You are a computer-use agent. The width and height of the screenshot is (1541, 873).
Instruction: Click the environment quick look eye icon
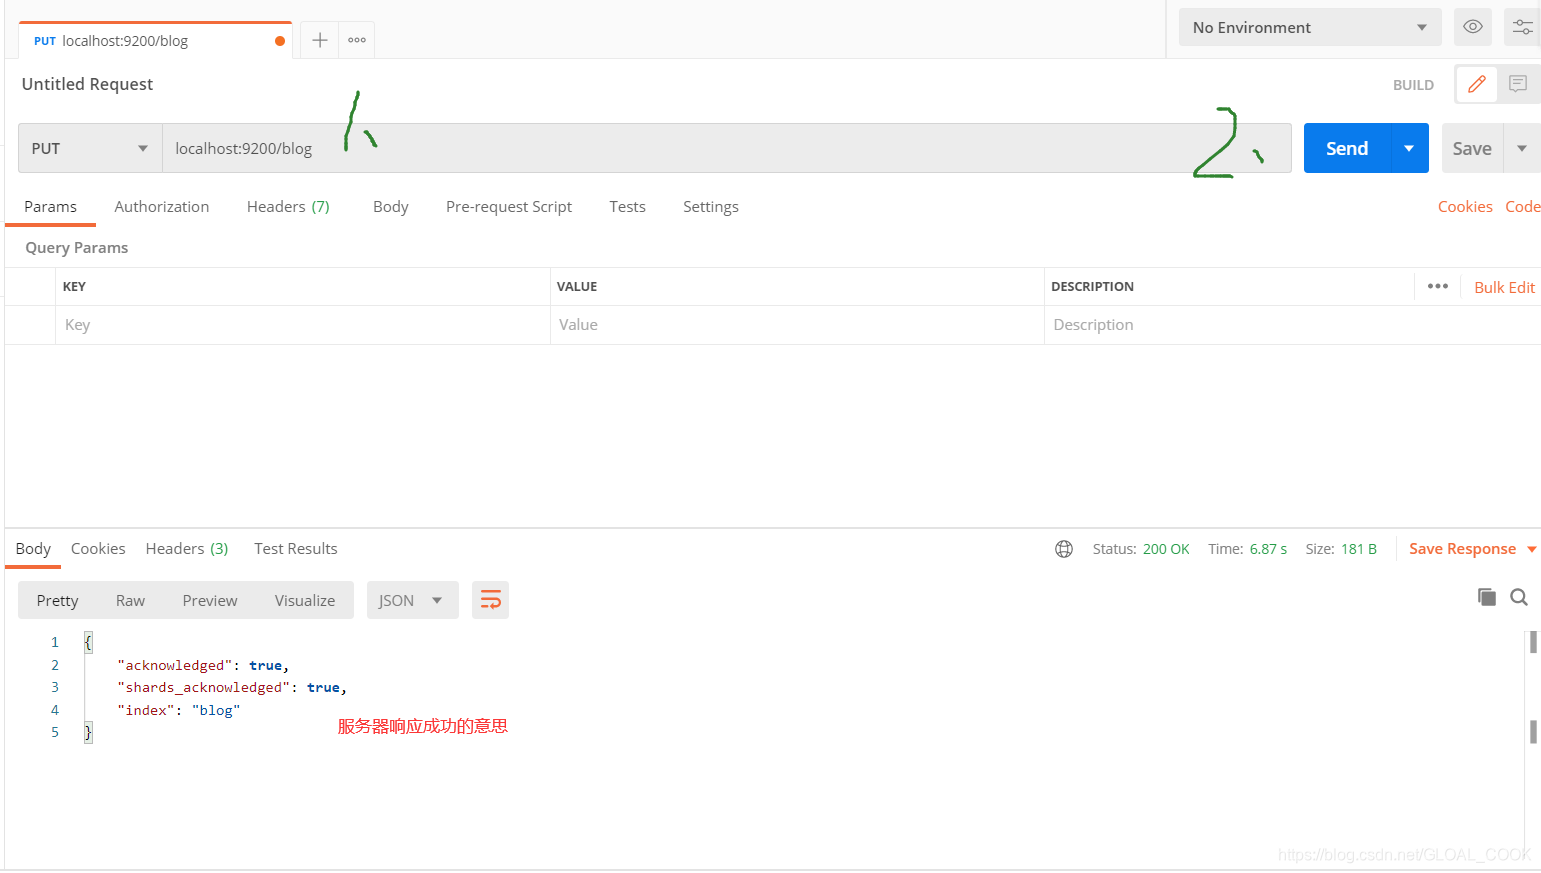1472,27
